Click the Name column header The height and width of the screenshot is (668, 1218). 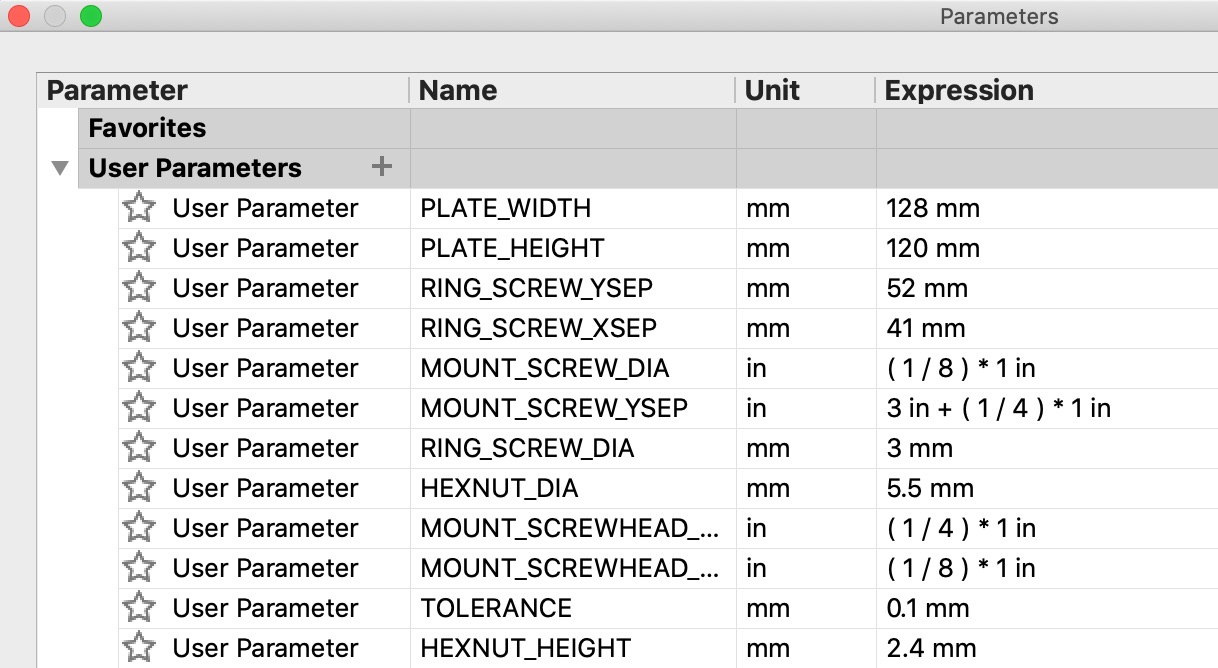pyautogui.click(x=458, y=90)
